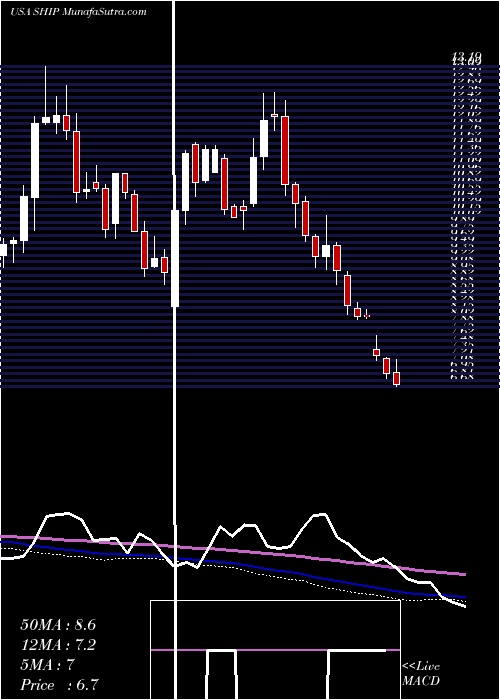Click the "USA SHIP MunafaSutra.com" title text
The image size is (500, 700).
tap(78, 12)
